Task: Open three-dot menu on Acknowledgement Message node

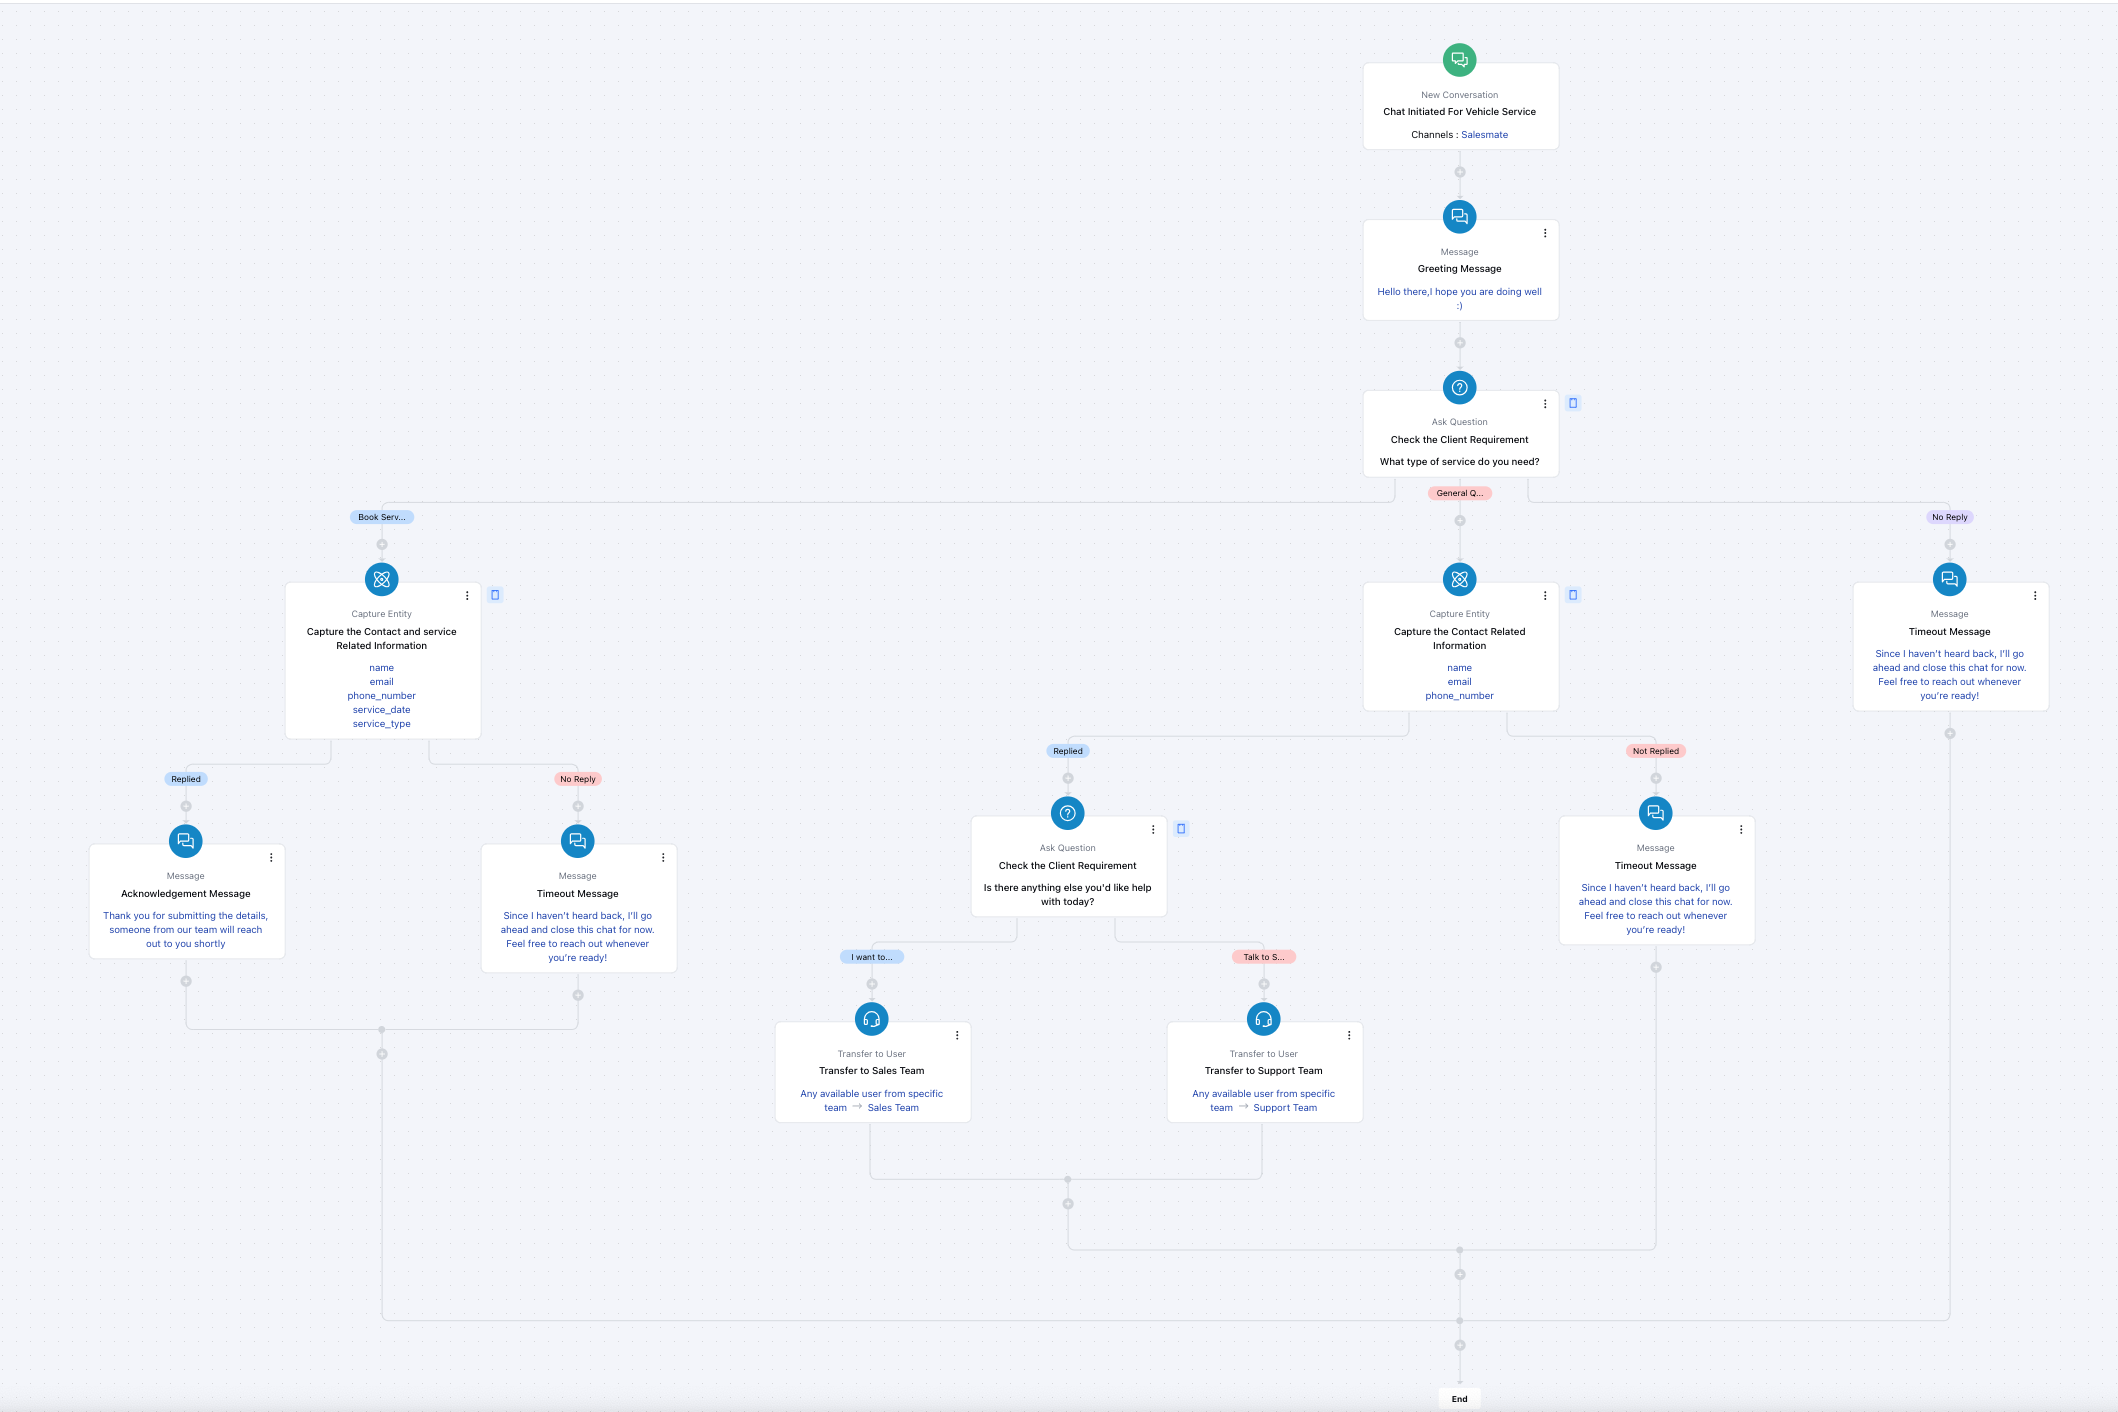Action: tap(271, 858)
